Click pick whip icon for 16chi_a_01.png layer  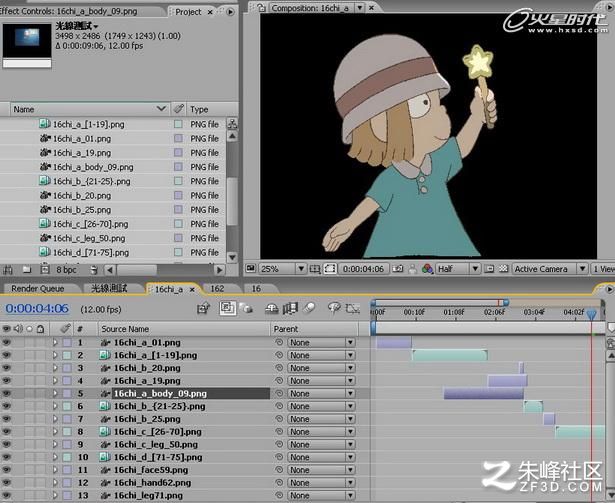click(279, 343)
